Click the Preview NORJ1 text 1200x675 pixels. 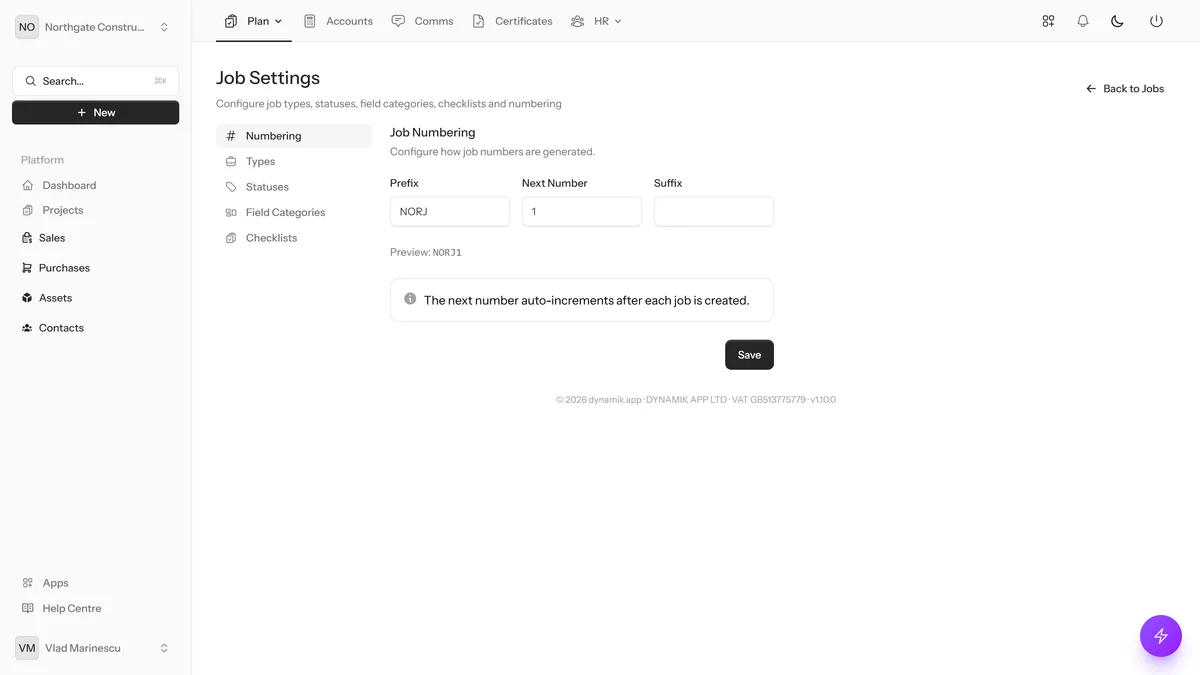pyautogui.click(x=426, y=252)
